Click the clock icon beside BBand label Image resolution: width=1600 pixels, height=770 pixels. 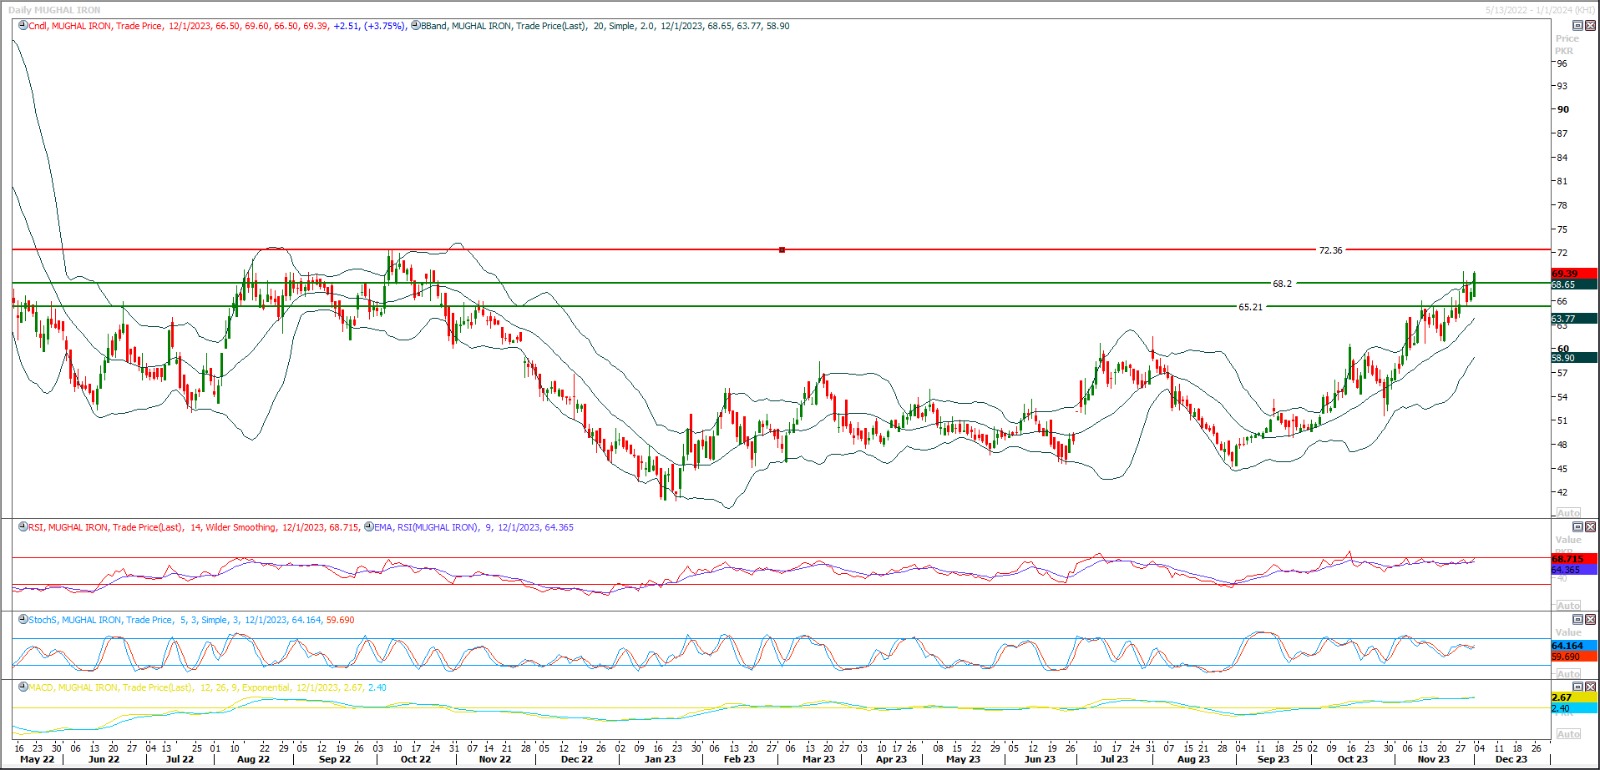pos(416,26)
